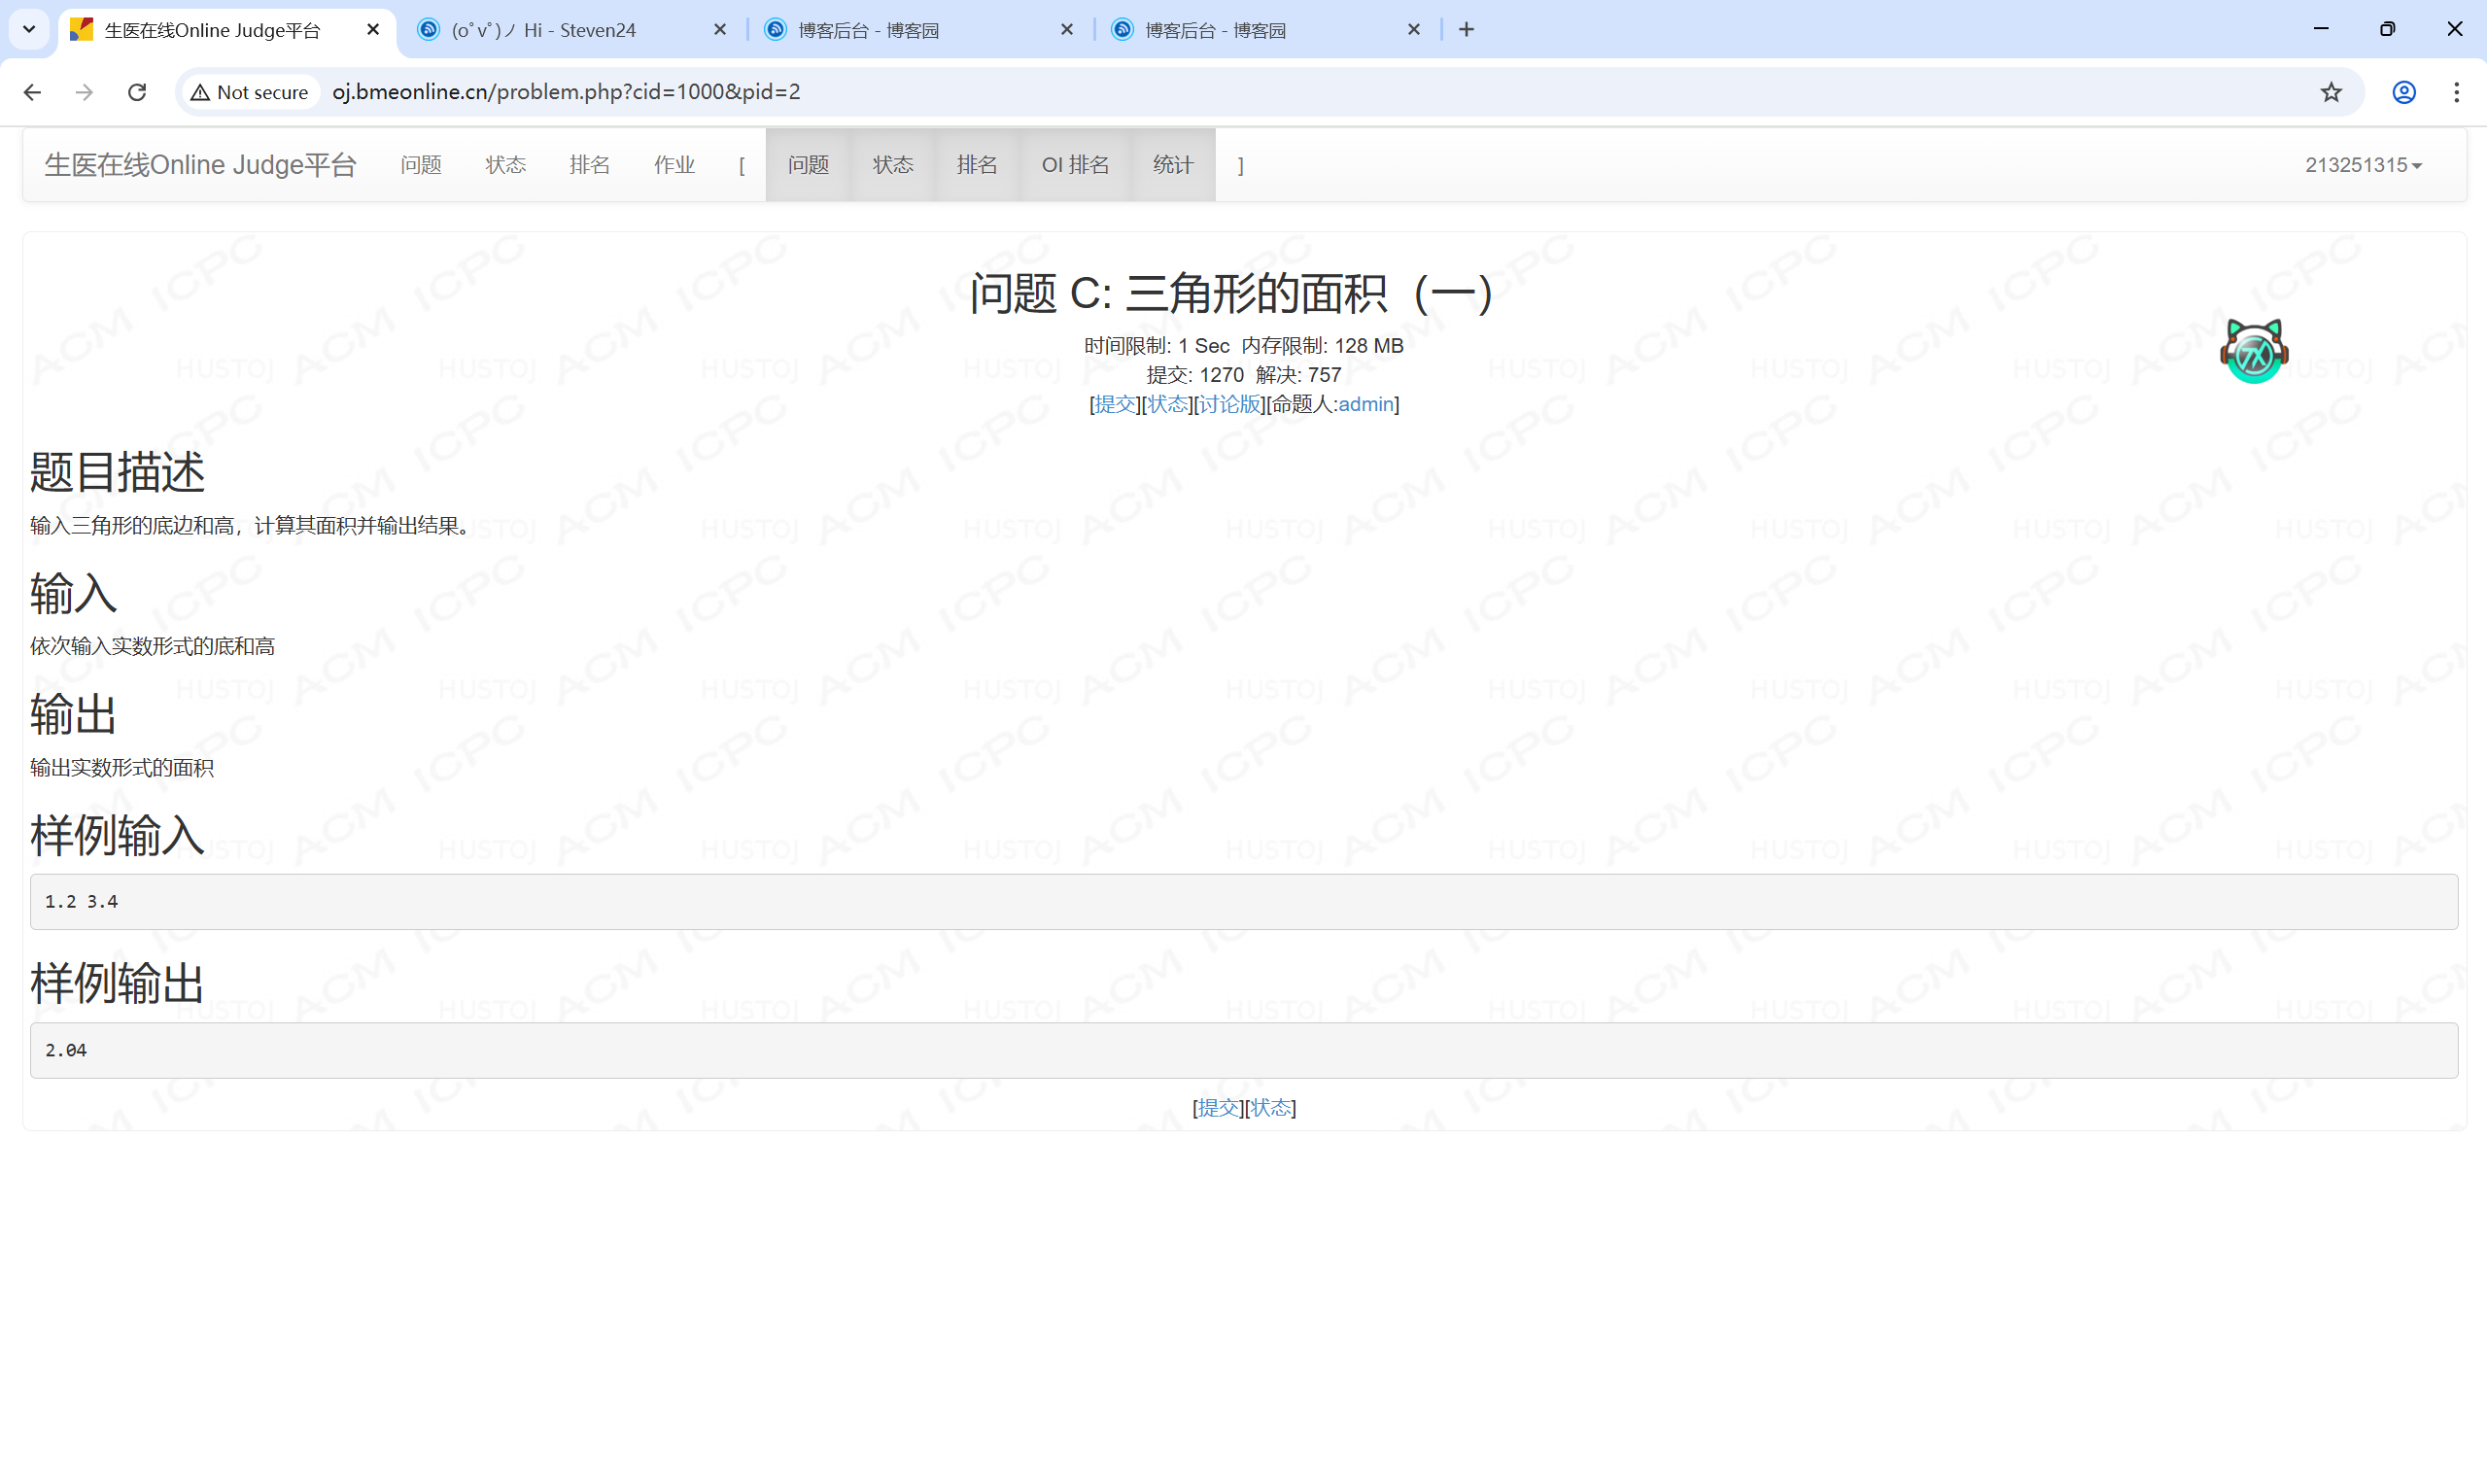
Task: Click the bottom 状态 status link
Action: (1270, 1107)
